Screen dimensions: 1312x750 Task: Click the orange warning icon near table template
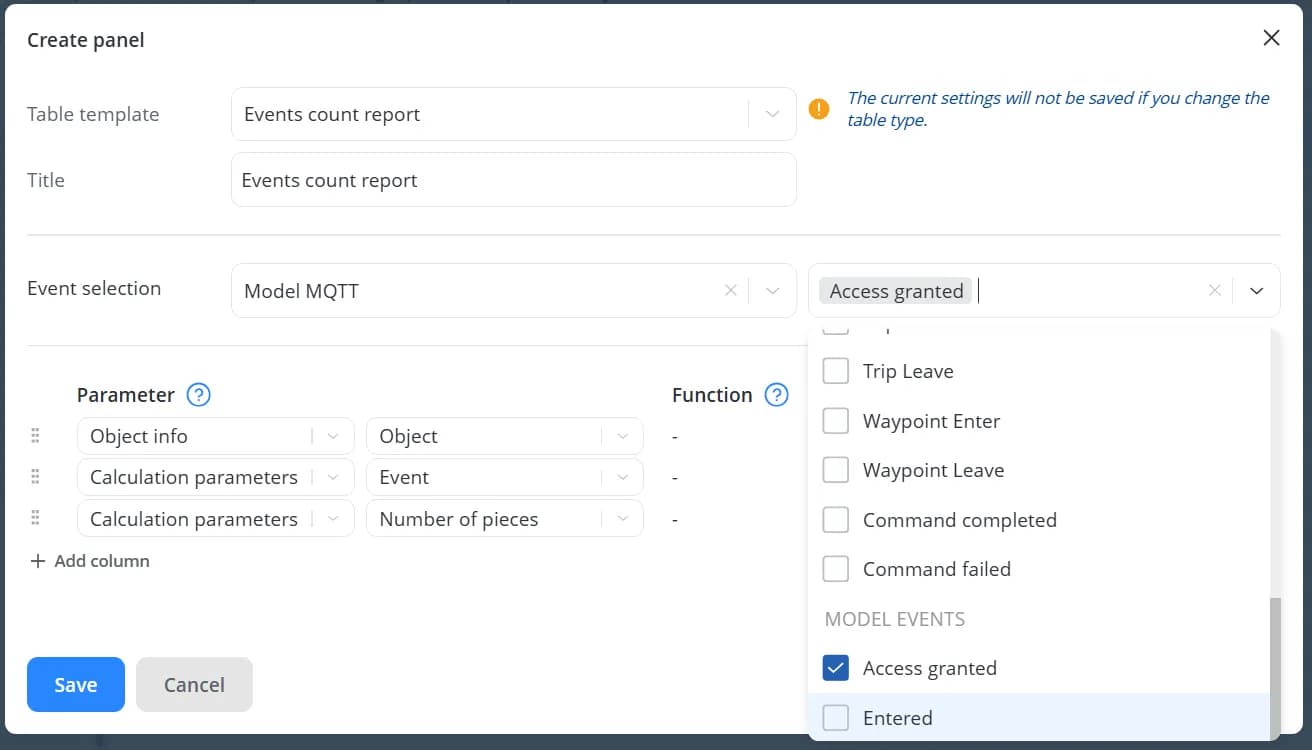(819, 109)
